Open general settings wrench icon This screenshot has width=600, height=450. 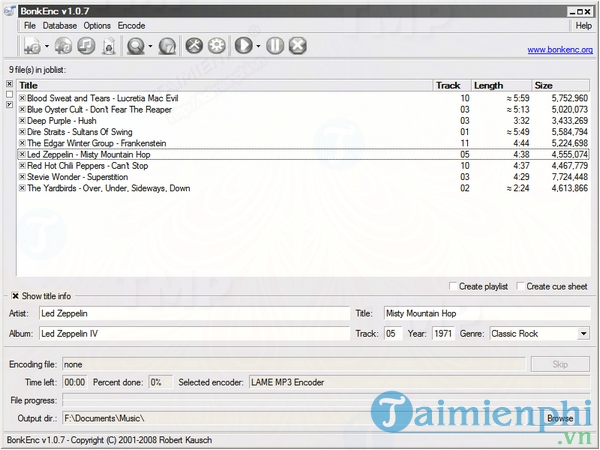click(193, 45)
